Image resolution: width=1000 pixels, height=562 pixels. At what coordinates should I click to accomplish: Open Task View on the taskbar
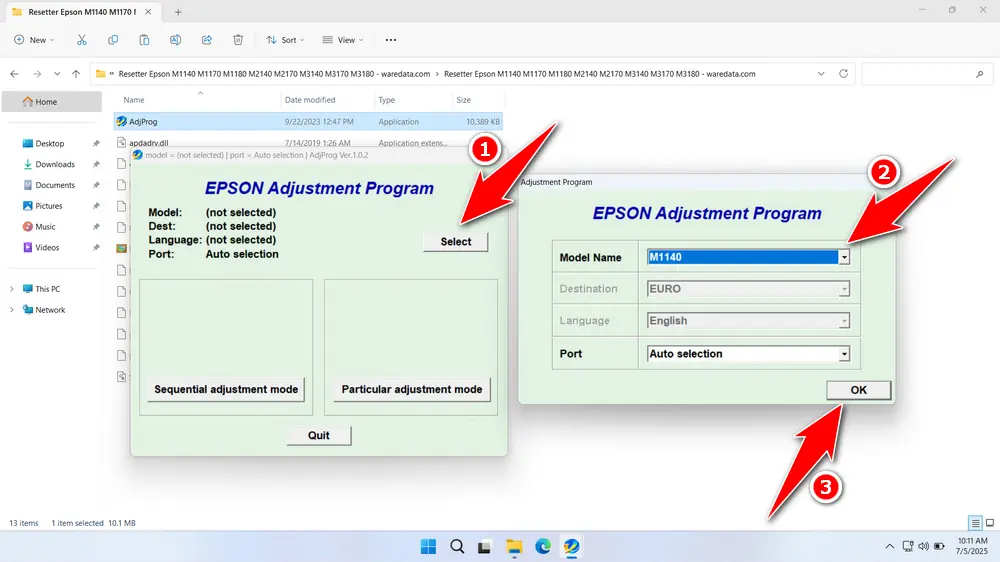485,547
